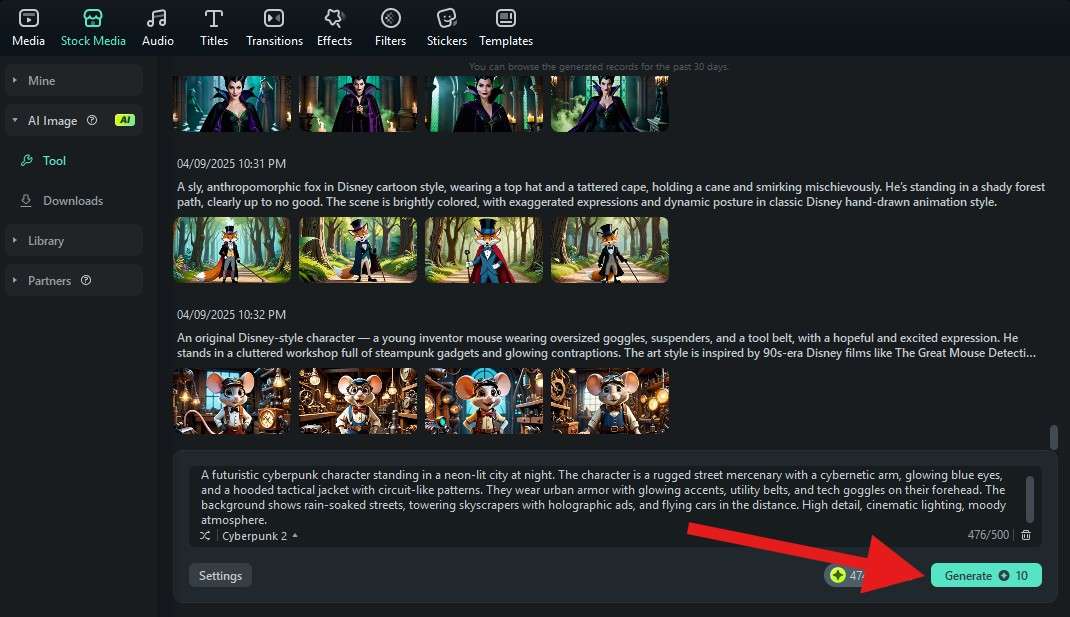Switch to Stock Media tab

[x=93, y=28]
